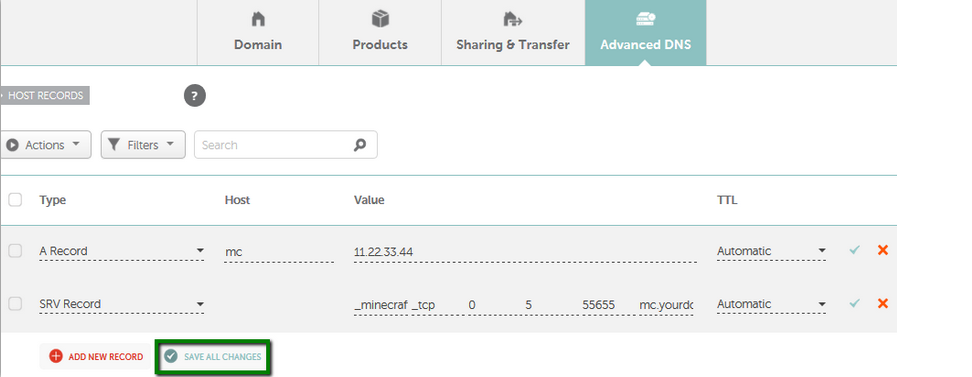
Task: Click the Type column header
Action: pos(53,200)
